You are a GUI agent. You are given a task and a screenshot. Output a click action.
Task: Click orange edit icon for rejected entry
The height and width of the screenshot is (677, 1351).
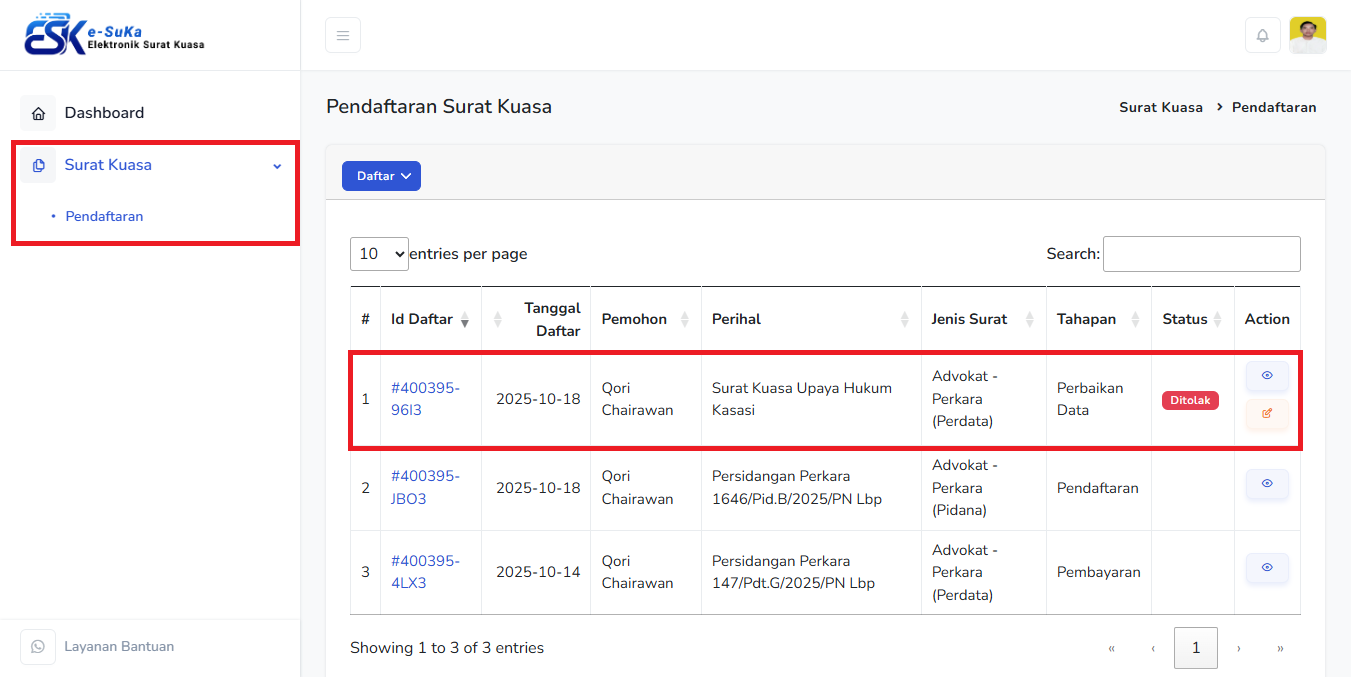[x=1267, y=413]
